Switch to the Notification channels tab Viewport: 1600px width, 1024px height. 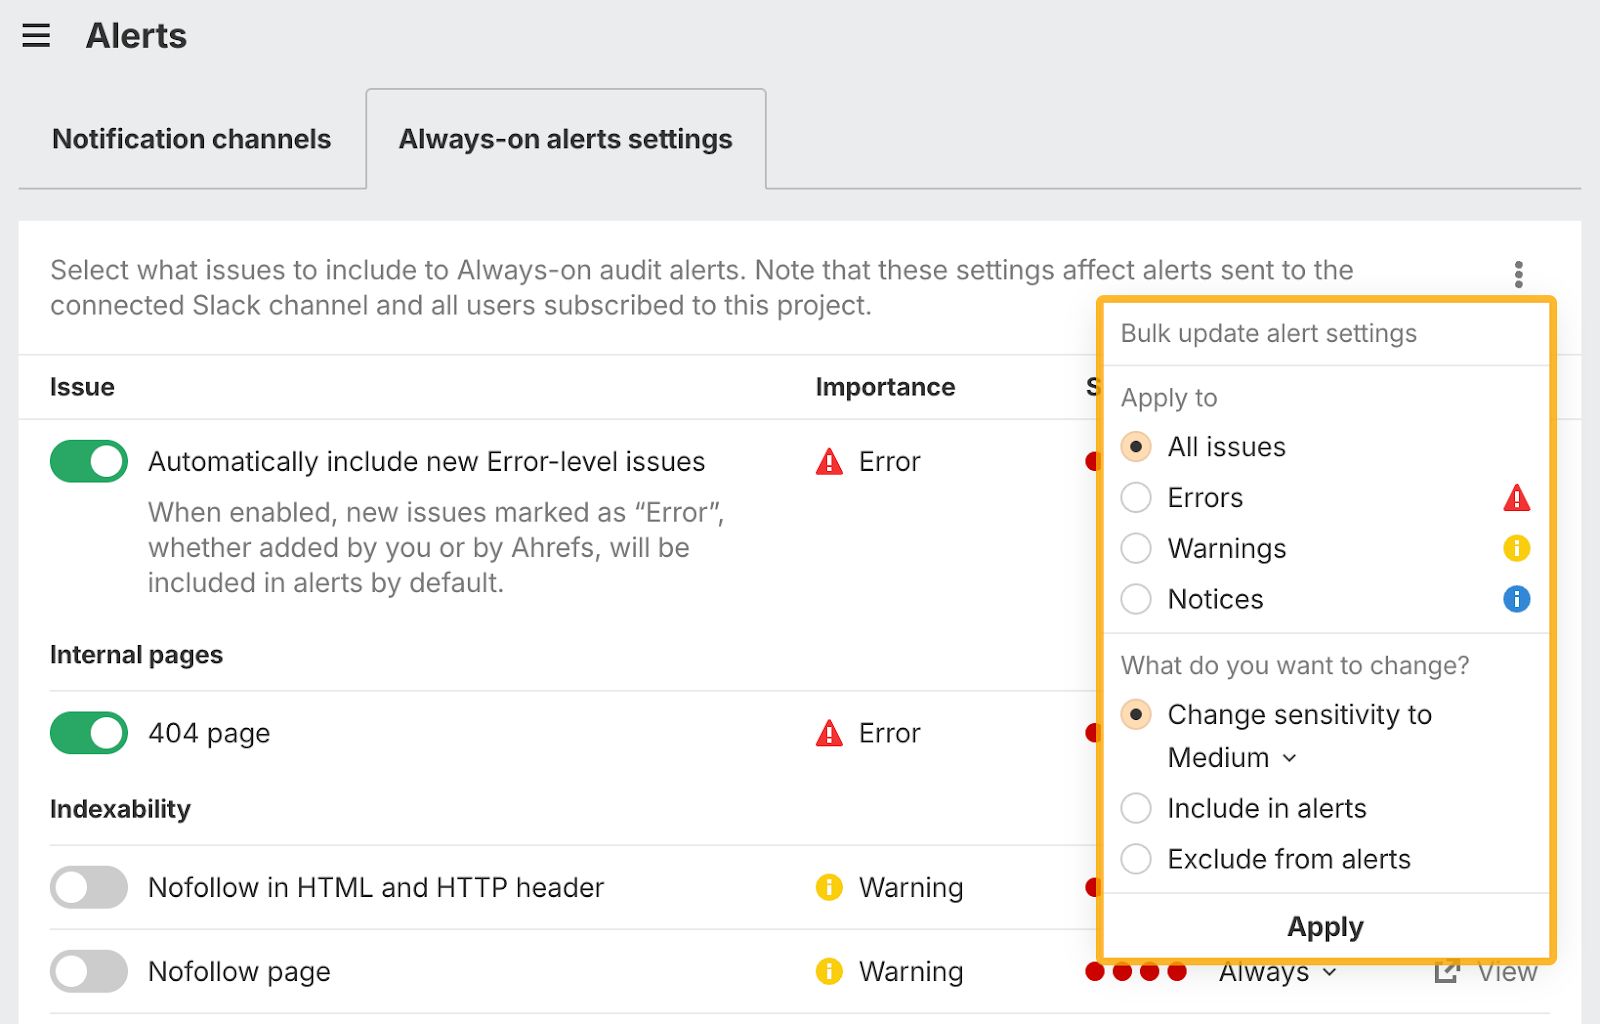click(x=191, y=139)
